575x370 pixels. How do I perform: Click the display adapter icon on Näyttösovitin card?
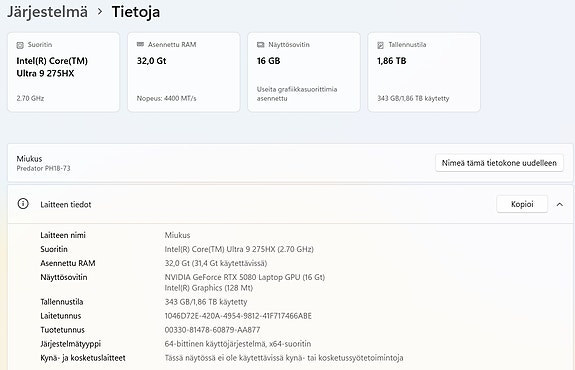260,45
